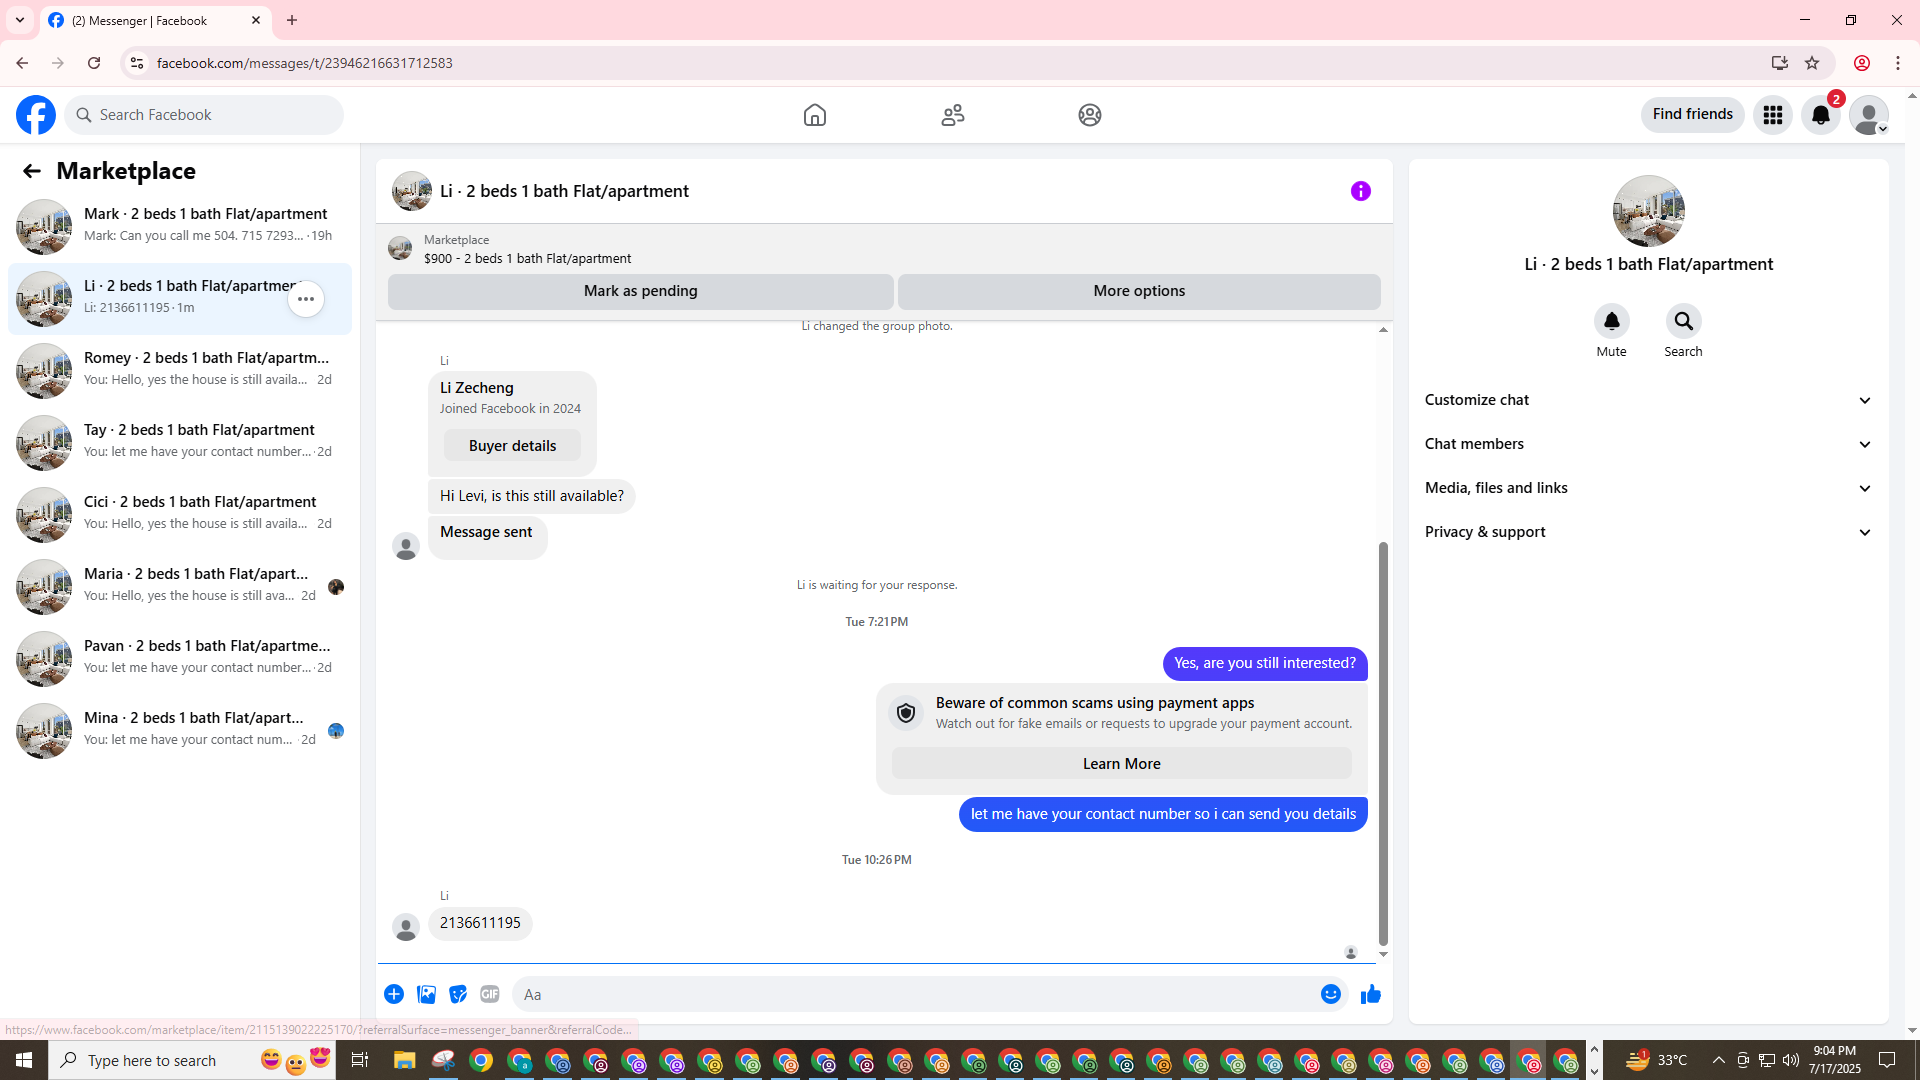The image size is (1920, 1080).
Task: Open Maria's apartment conversation
Action: click(x=180, y=586)
